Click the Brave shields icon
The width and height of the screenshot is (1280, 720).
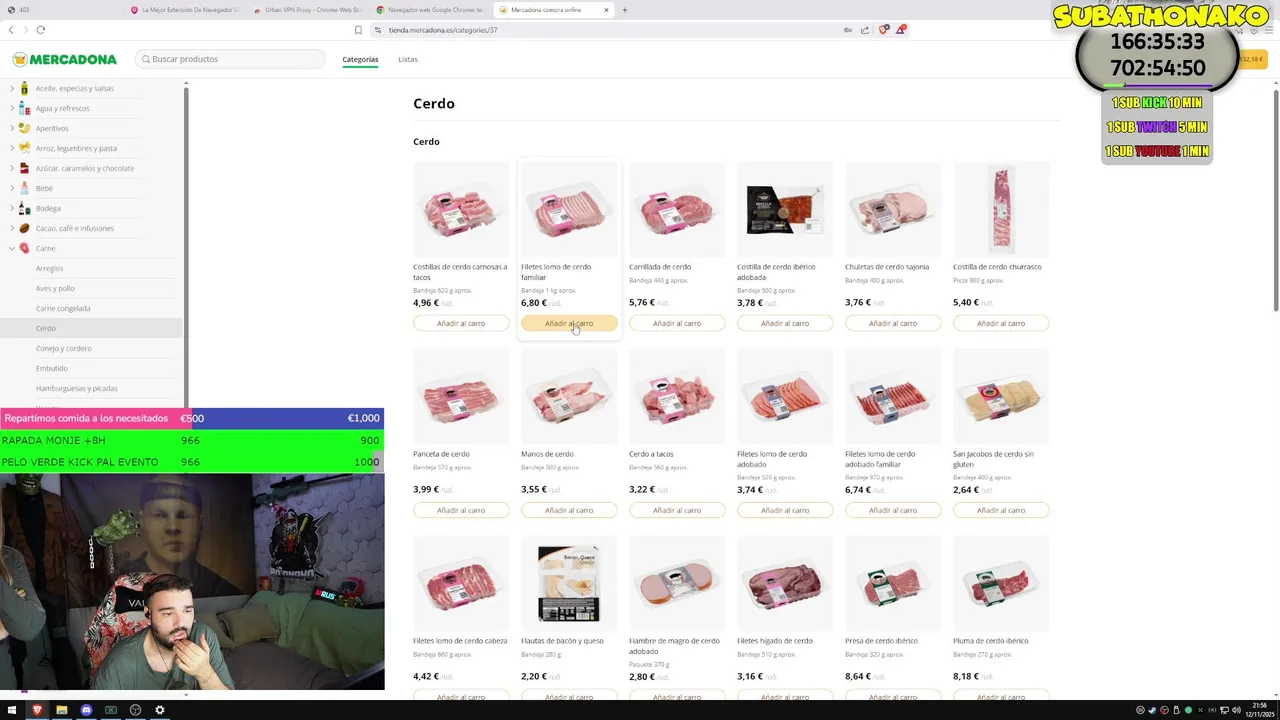[x=883, y=30]
